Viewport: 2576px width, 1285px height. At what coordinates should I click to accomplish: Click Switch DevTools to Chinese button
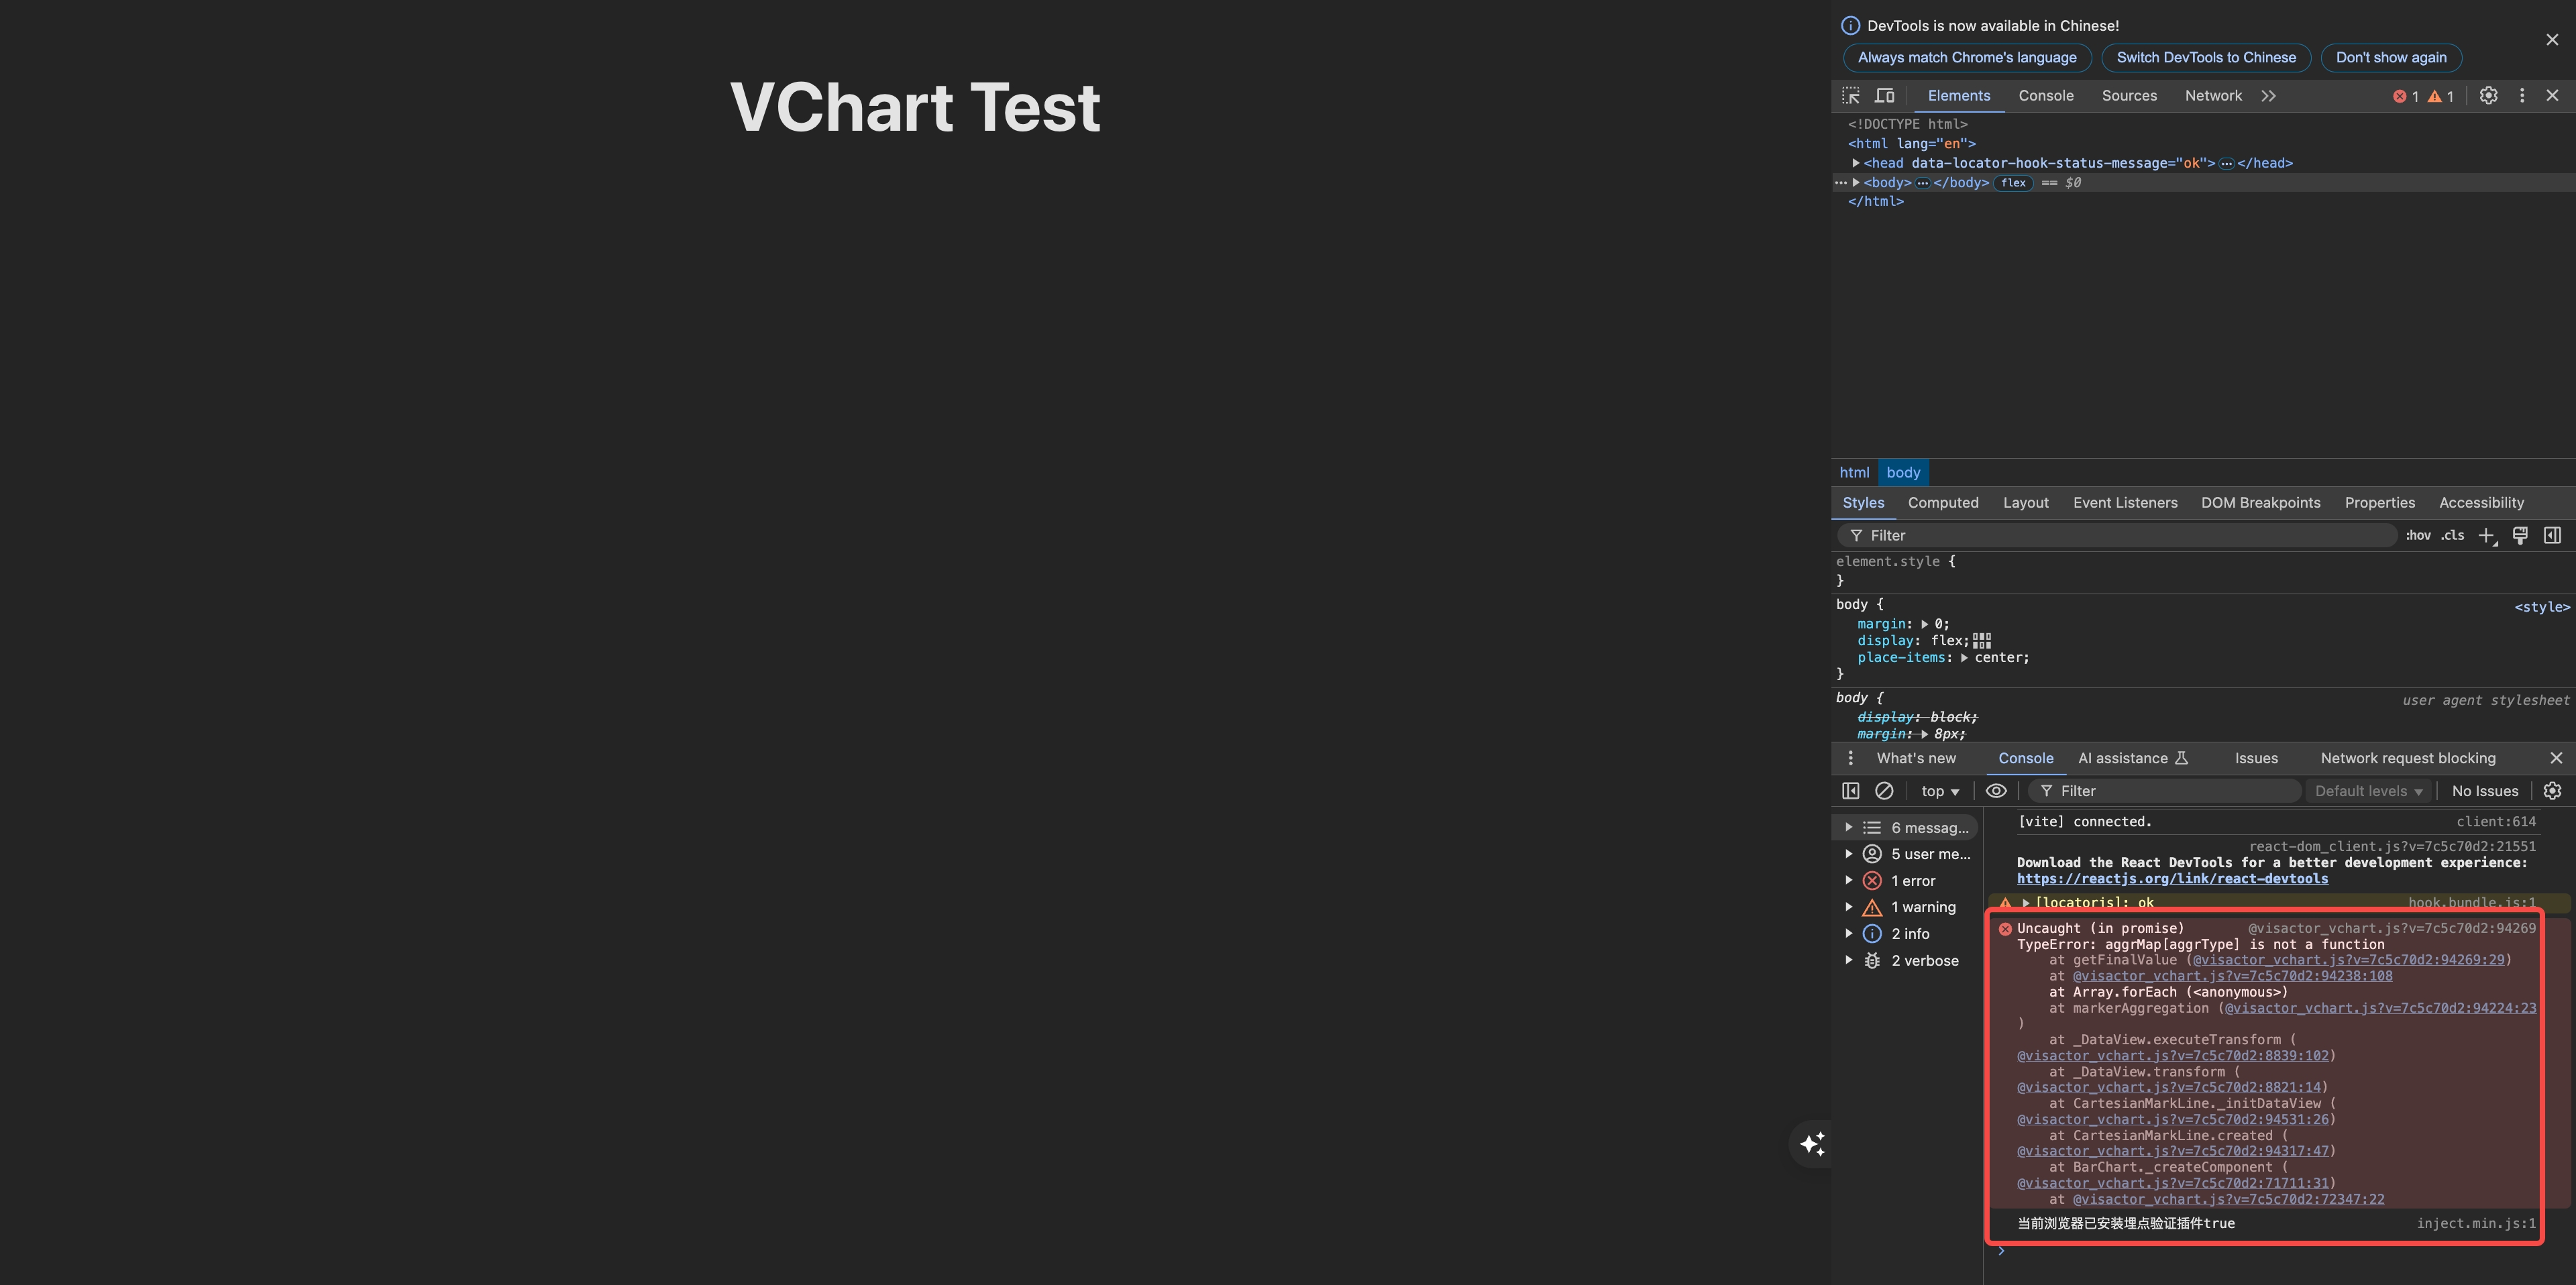(2206, 58)
